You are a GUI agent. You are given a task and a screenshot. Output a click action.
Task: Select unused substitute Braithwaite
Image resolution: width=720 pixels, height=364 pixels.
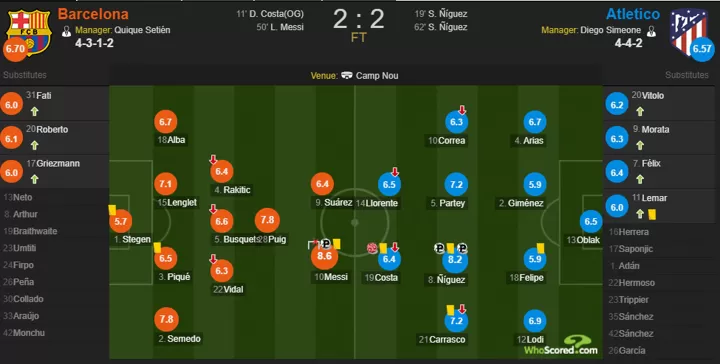point(54,231)
